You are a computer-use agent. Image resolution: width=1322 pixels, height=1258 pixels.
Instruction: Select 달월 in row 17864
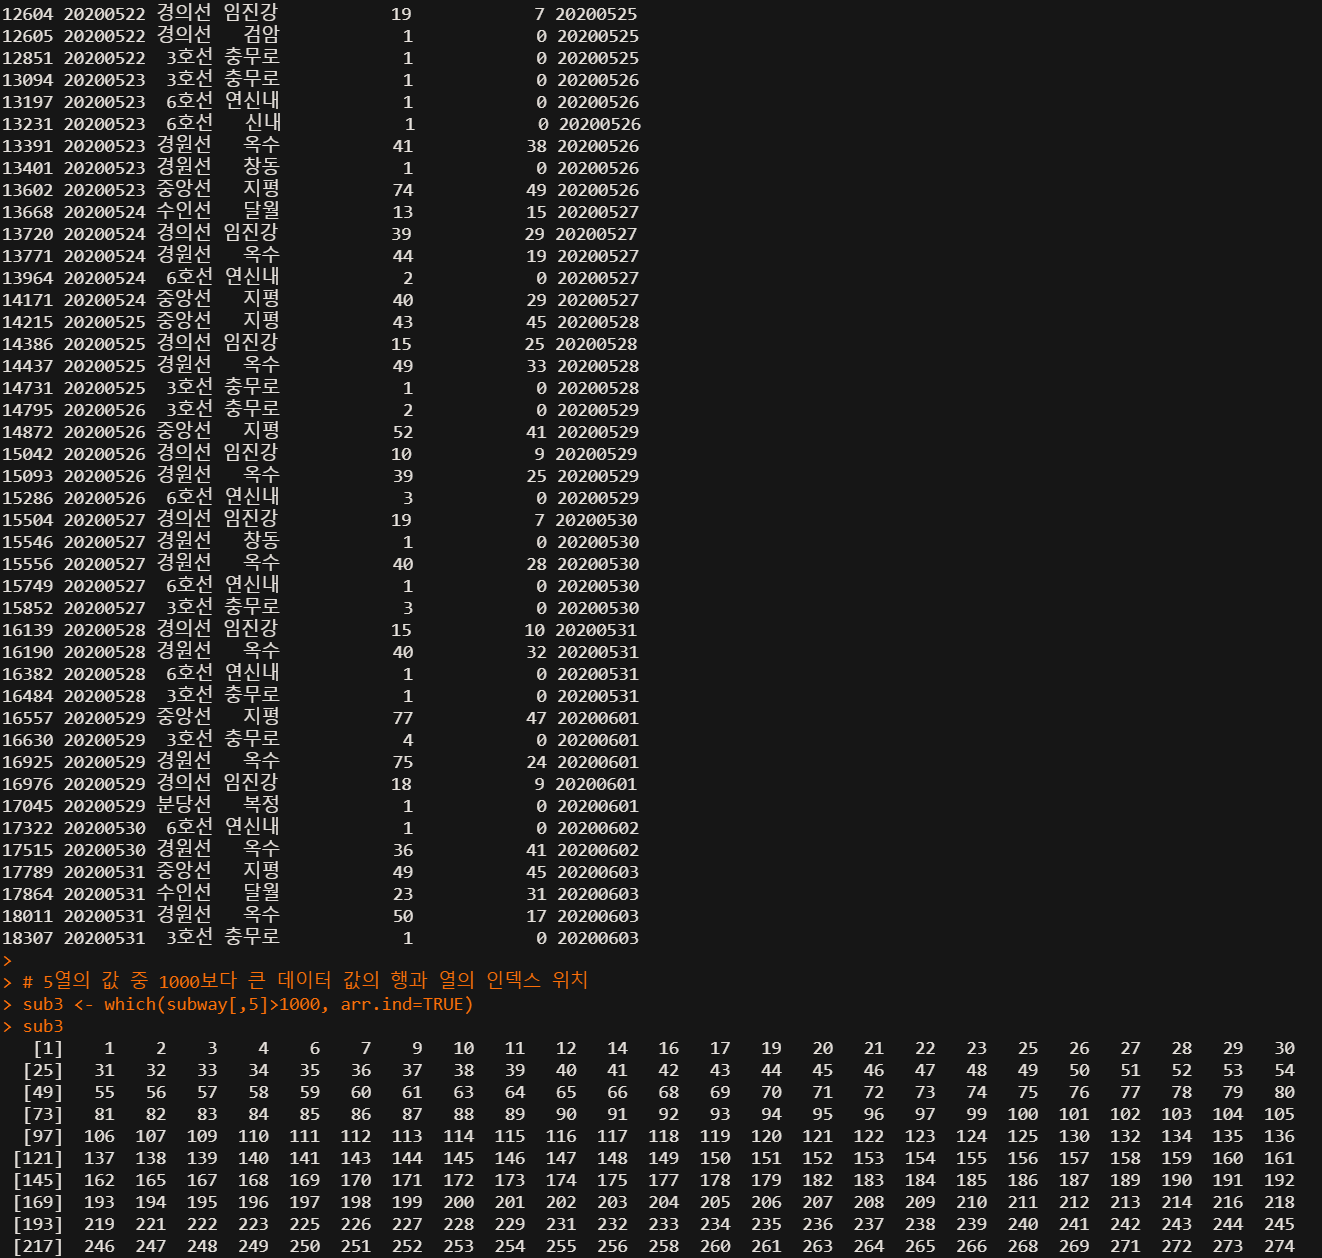pos(261,894)
